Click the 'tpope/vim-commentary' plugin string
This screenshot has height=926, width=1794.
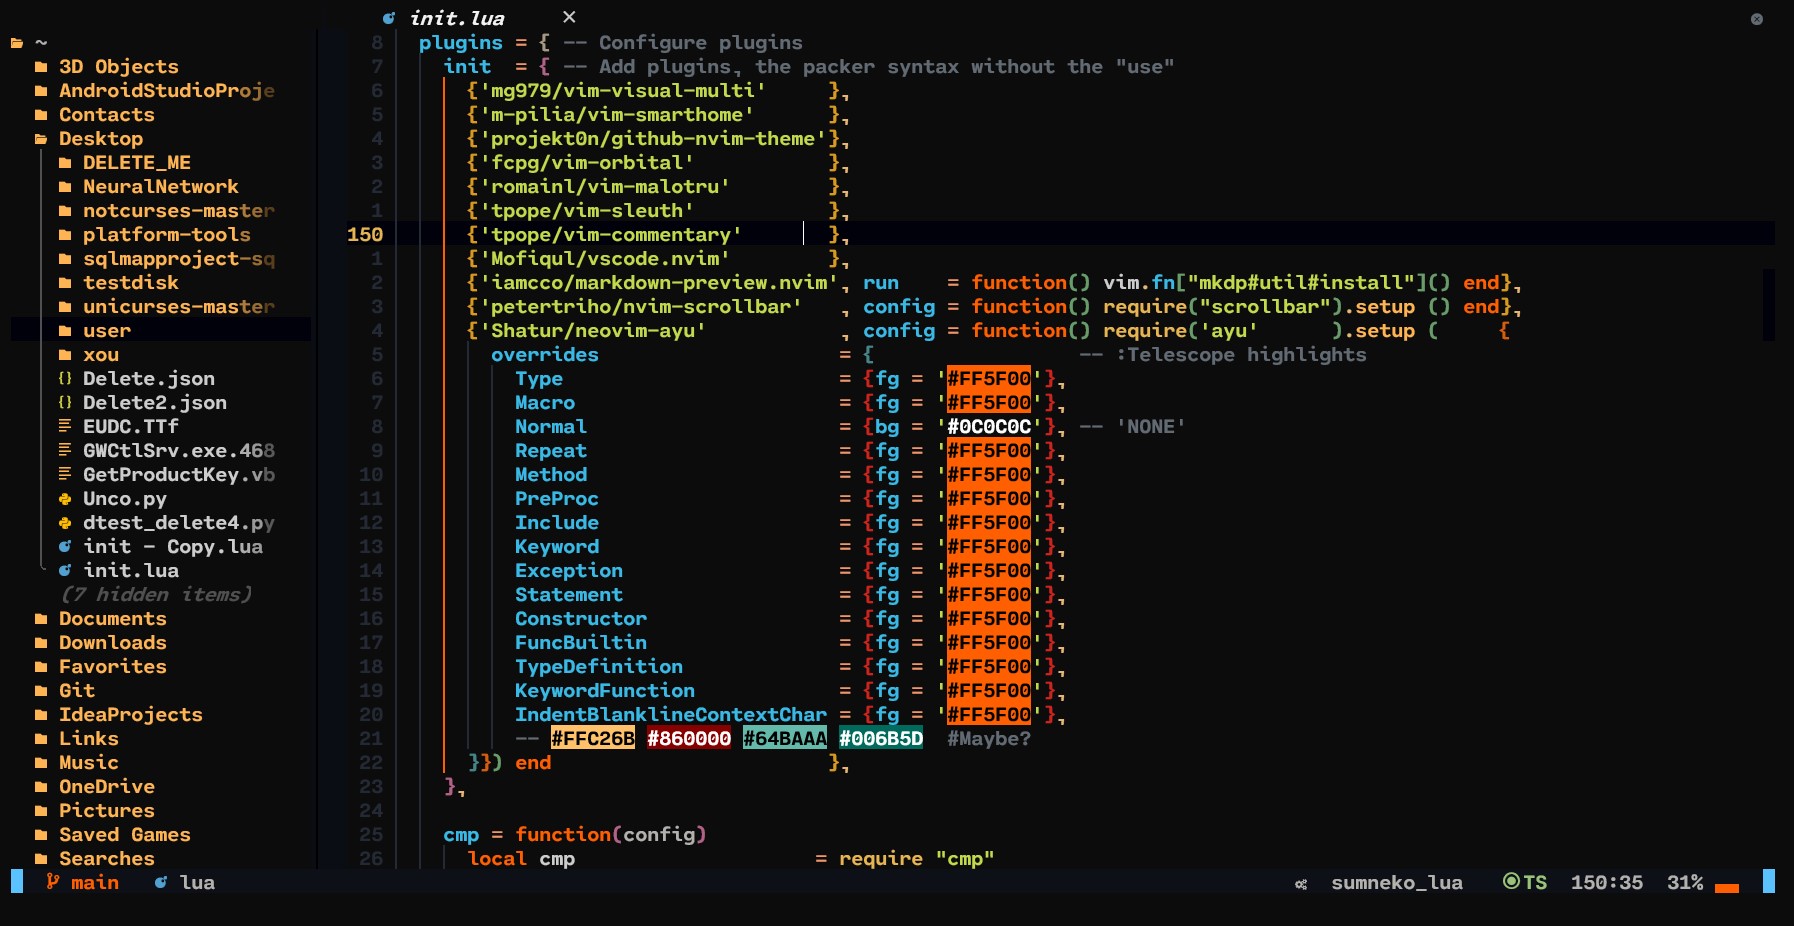pos(610,235)
